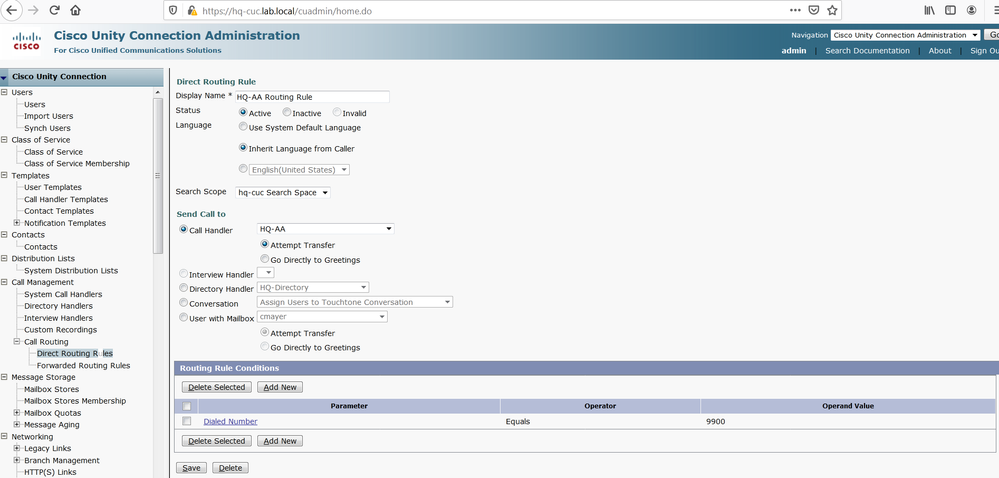Expand the Legacy Links node
Viewport: 999px width, 478px height.
(17, 449)
